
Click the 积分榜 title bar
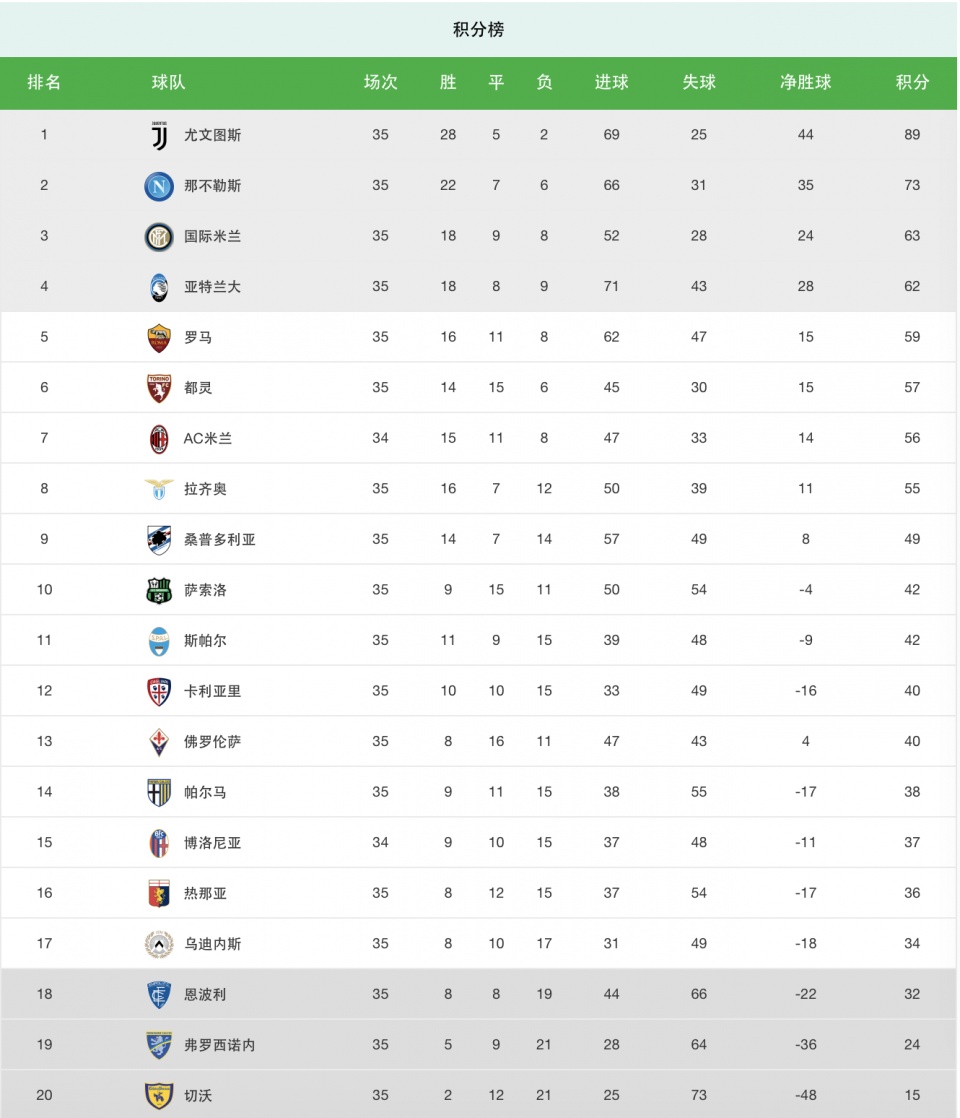[479, 29]
